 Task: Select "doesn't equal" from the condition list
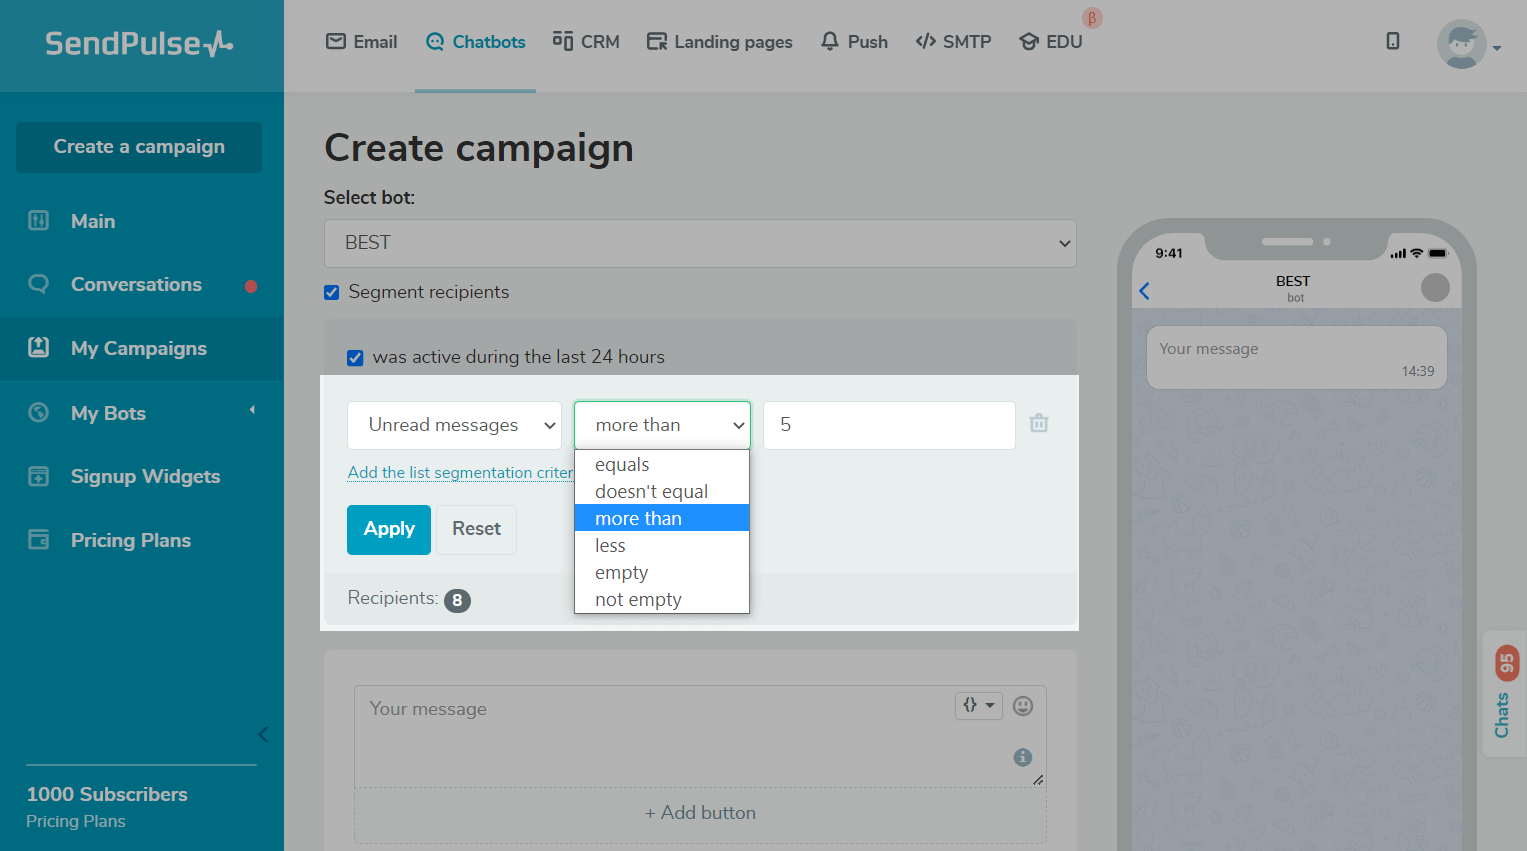[651, 492]
